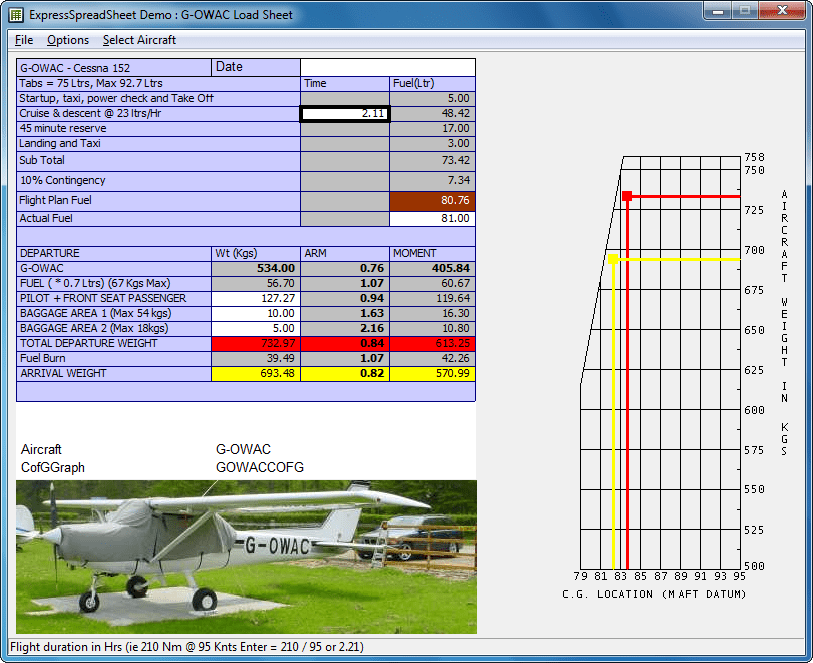The image size is (813, 663).
Task: Click the empty Date input cell
Action: (388, 67)
